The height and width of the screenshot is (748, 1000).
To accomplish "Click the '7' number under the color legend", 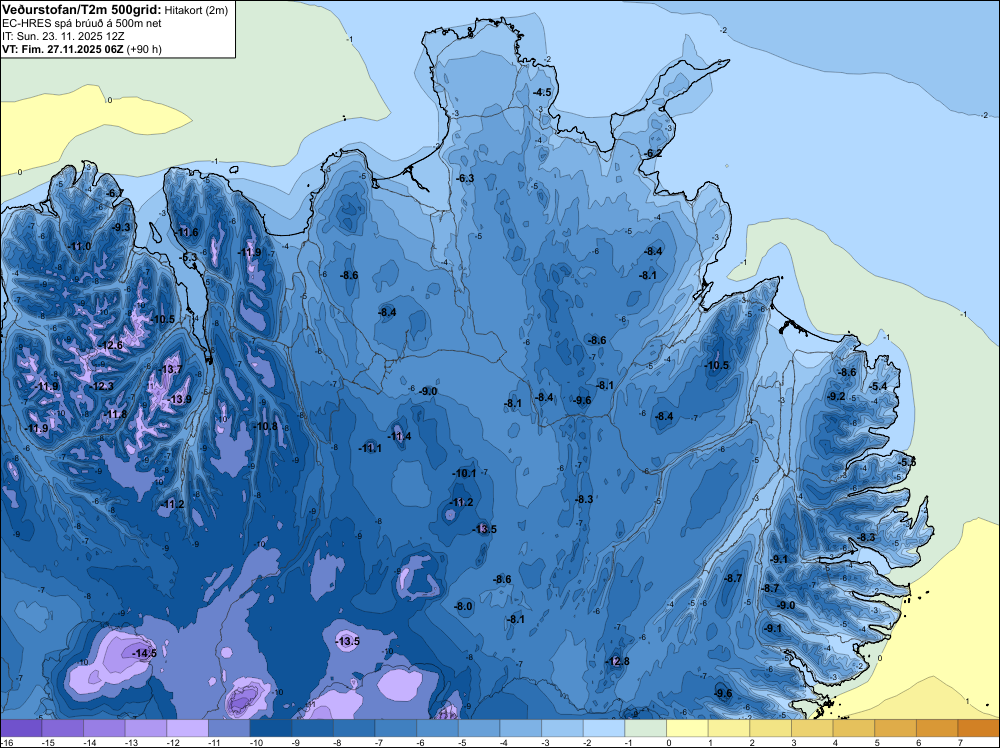I will coord(960,742).
